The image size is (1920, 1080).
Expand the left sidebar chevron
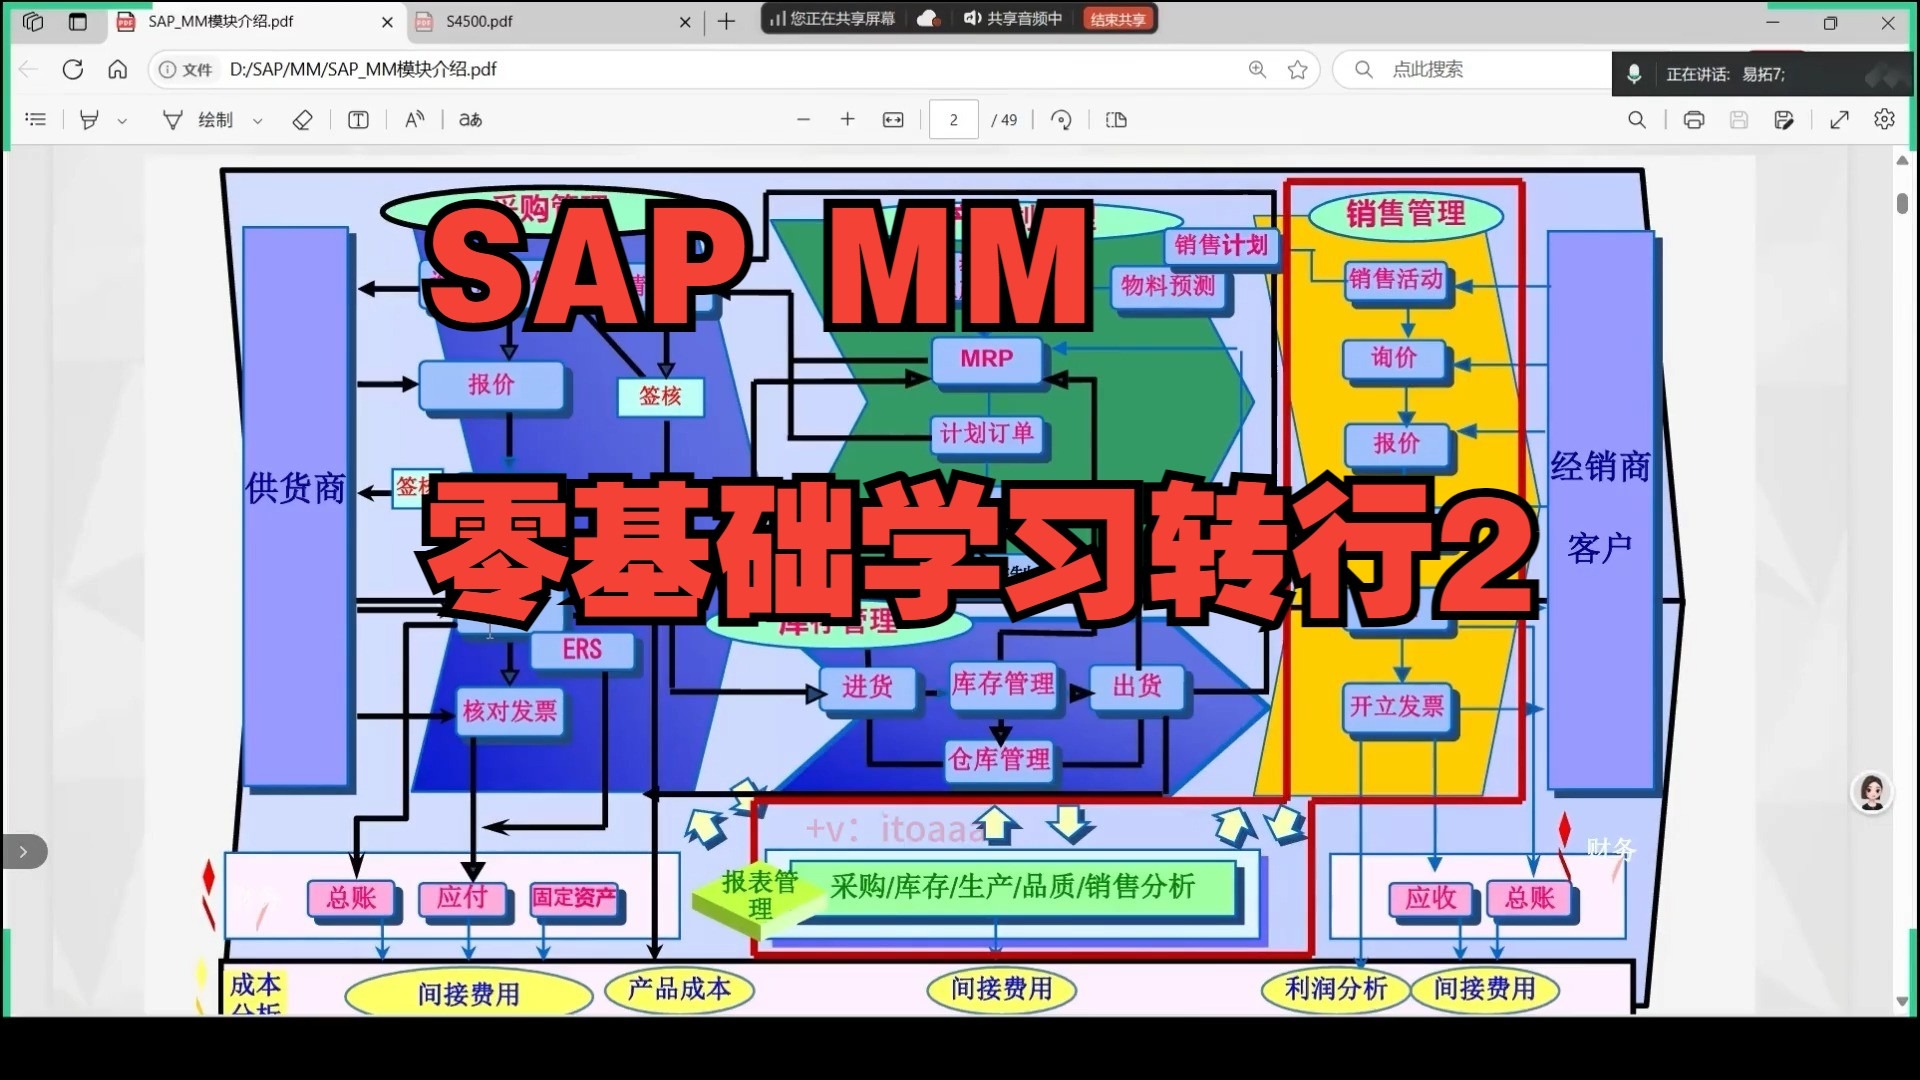tap(24, 852)
